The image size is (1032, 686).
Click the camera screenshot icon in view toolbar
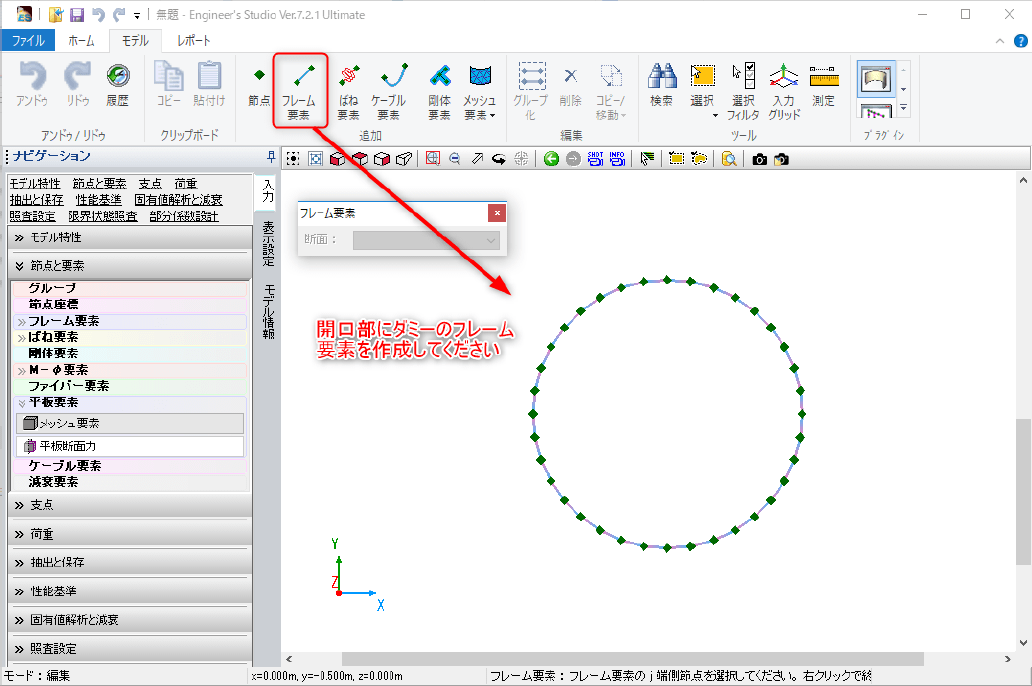pyautogui.click(x=760, y=158)
